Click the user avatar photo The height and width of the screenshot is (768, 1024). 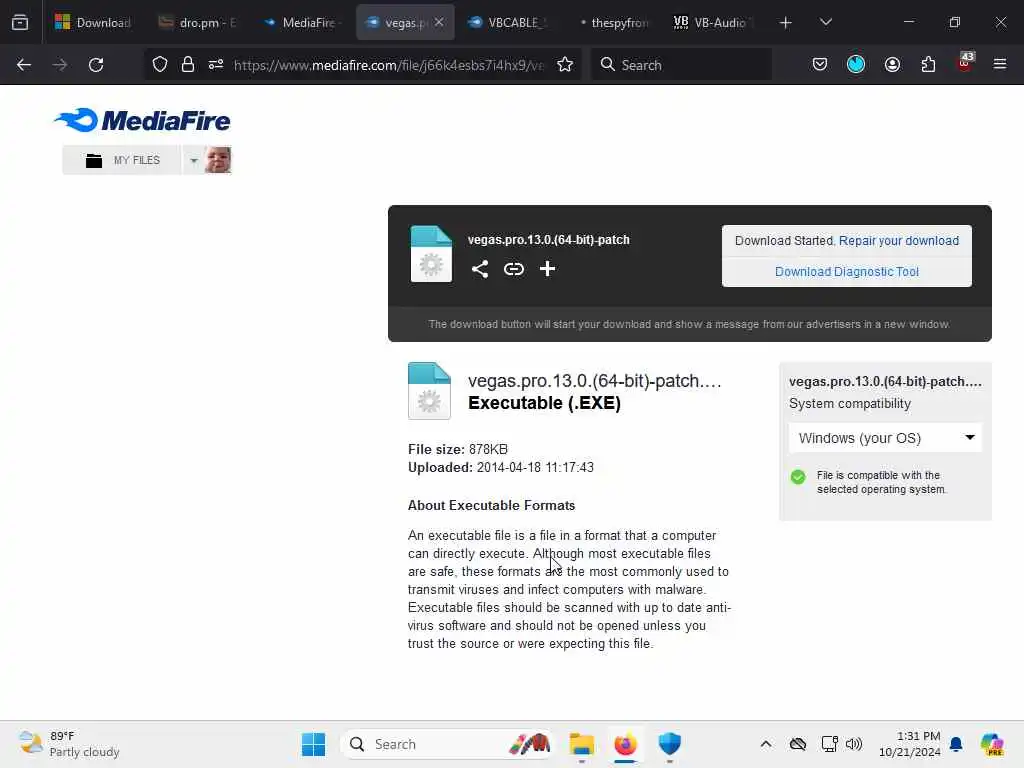(217, 160)
